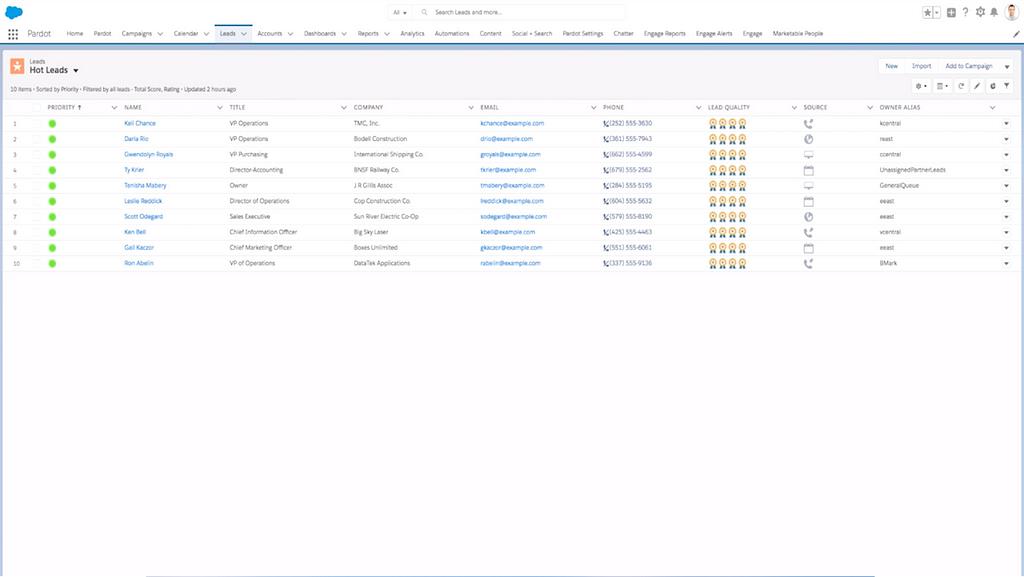Click Darla Ric's green priority indicator
Viewport: 1024px width, 577px height.
point(52,139)
